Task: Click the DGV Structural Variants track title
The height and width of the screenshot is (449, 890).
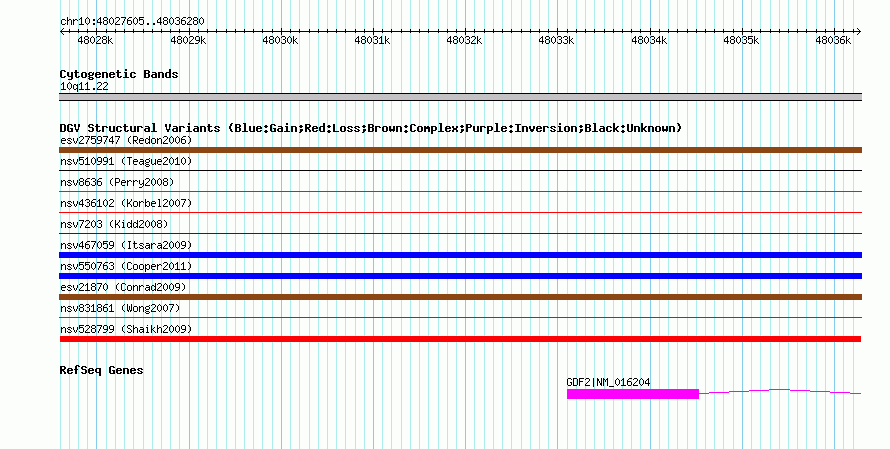Action: click(x=370, y=128)
